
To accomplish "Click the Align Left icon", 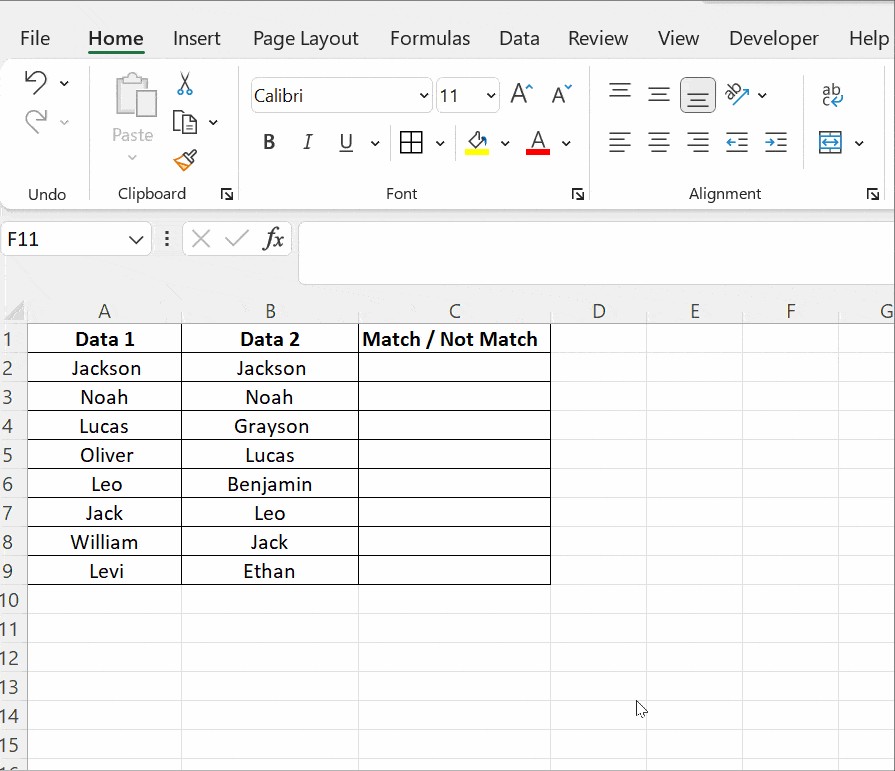I will click(x=620, y=142).
